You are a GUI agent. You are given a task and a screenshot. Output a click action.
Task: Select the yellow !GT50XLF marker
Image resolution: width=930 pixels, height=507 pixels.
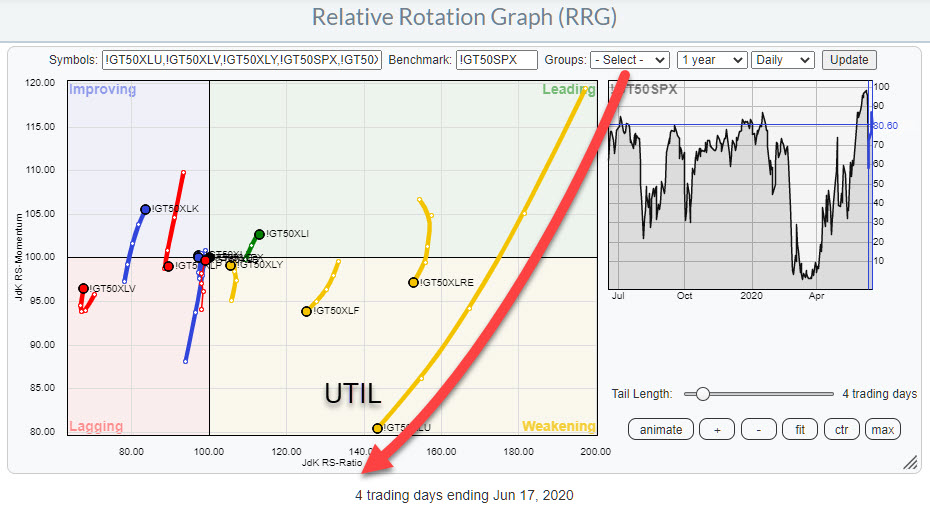coord(306,311)
